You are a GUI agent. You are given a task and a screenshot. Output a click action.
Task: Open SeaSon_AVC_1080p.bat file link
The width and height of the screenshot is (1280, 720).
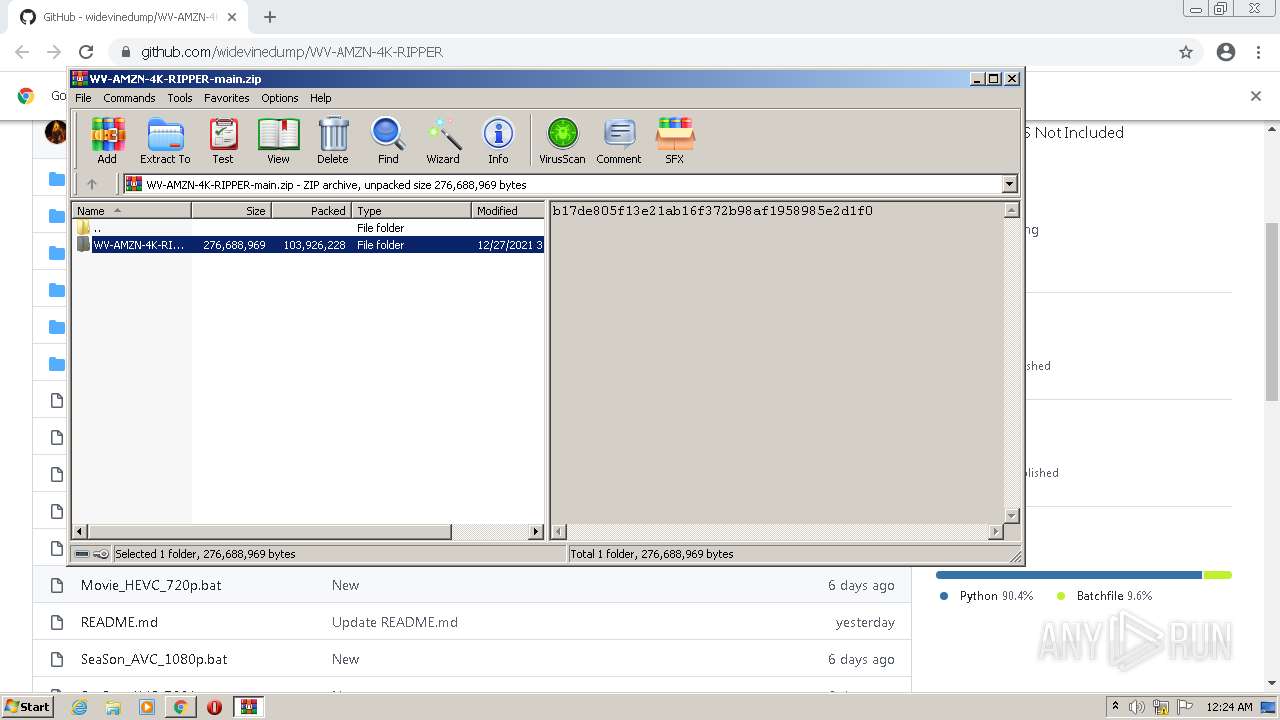154,659
